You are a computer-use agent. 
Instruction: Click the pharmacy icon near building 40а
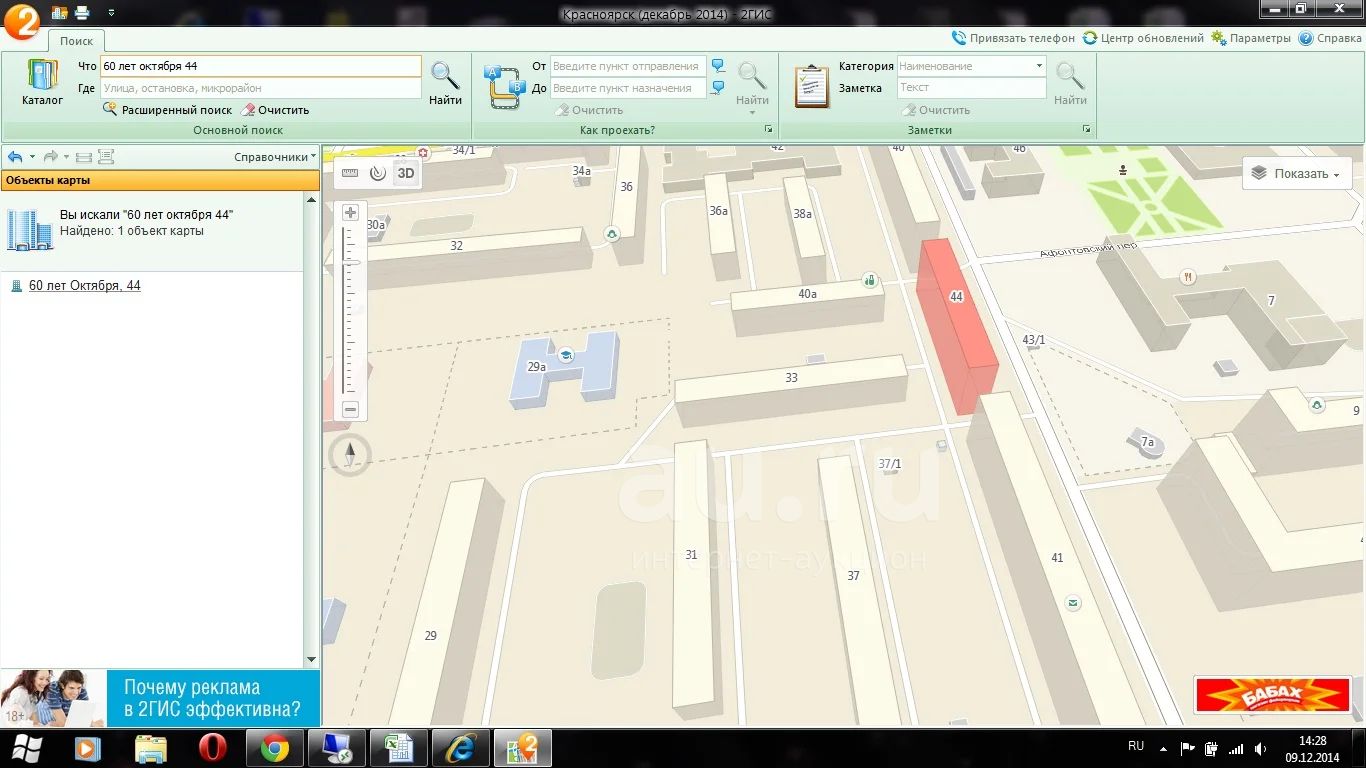[x=870, y=281]
